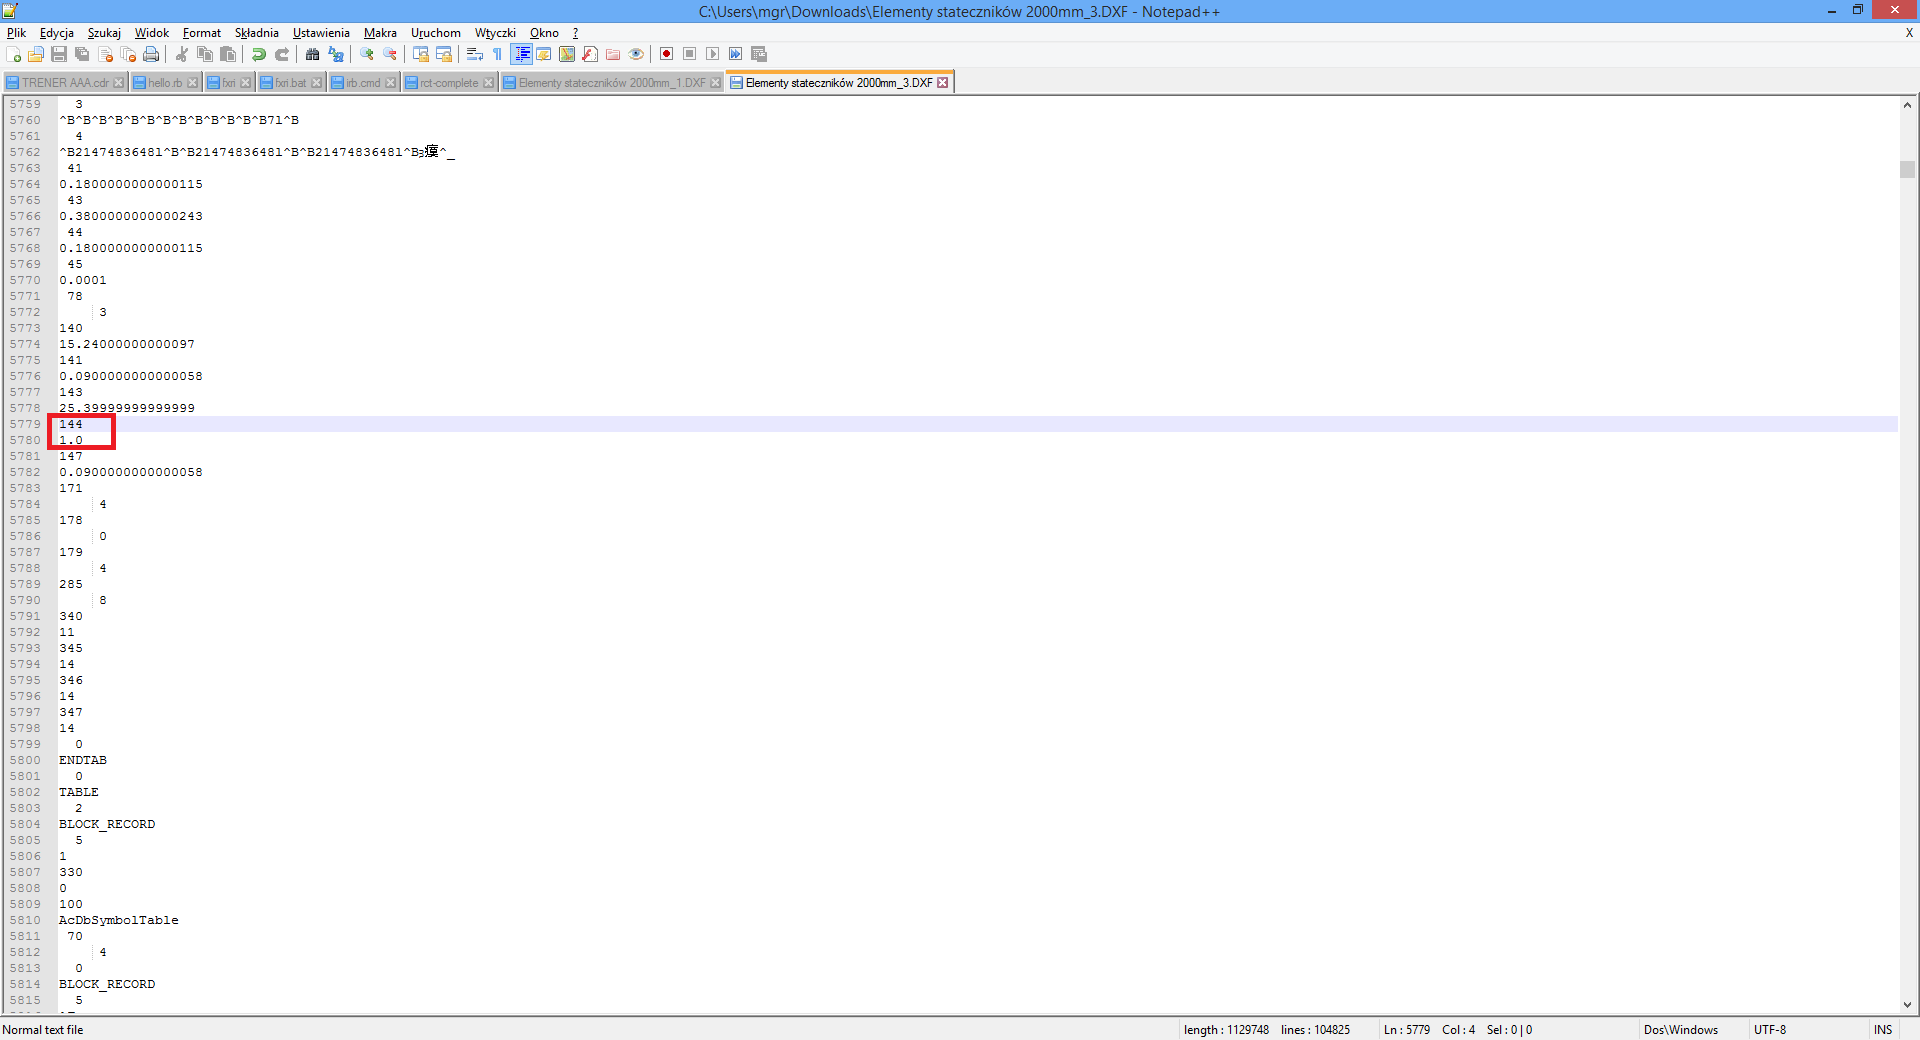The image size is (1920, 1040).
Task: Toggle show all characters pilcrow button
Action: click(x=498, y=54)
